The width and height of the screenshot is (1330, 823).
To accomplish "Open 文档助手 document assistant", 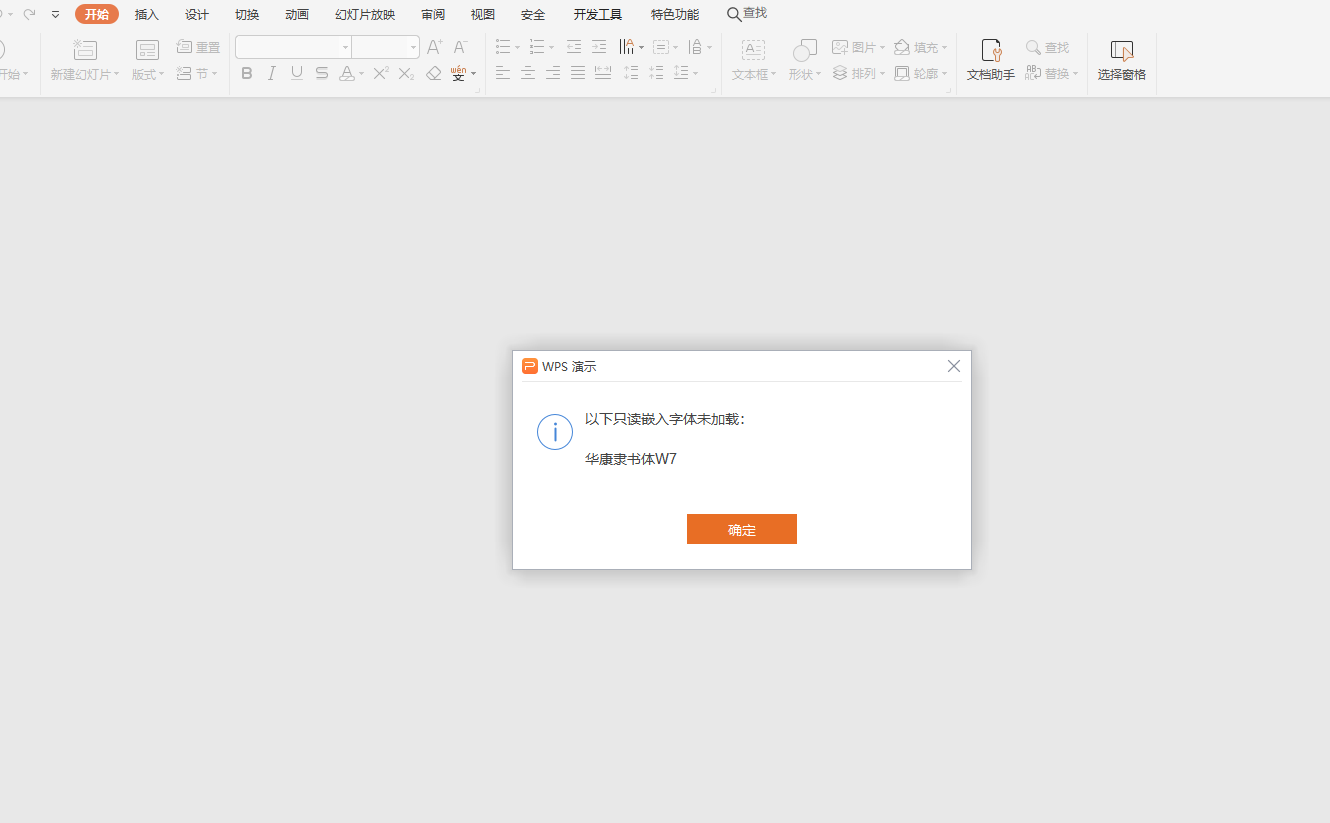I will [990, 60].
